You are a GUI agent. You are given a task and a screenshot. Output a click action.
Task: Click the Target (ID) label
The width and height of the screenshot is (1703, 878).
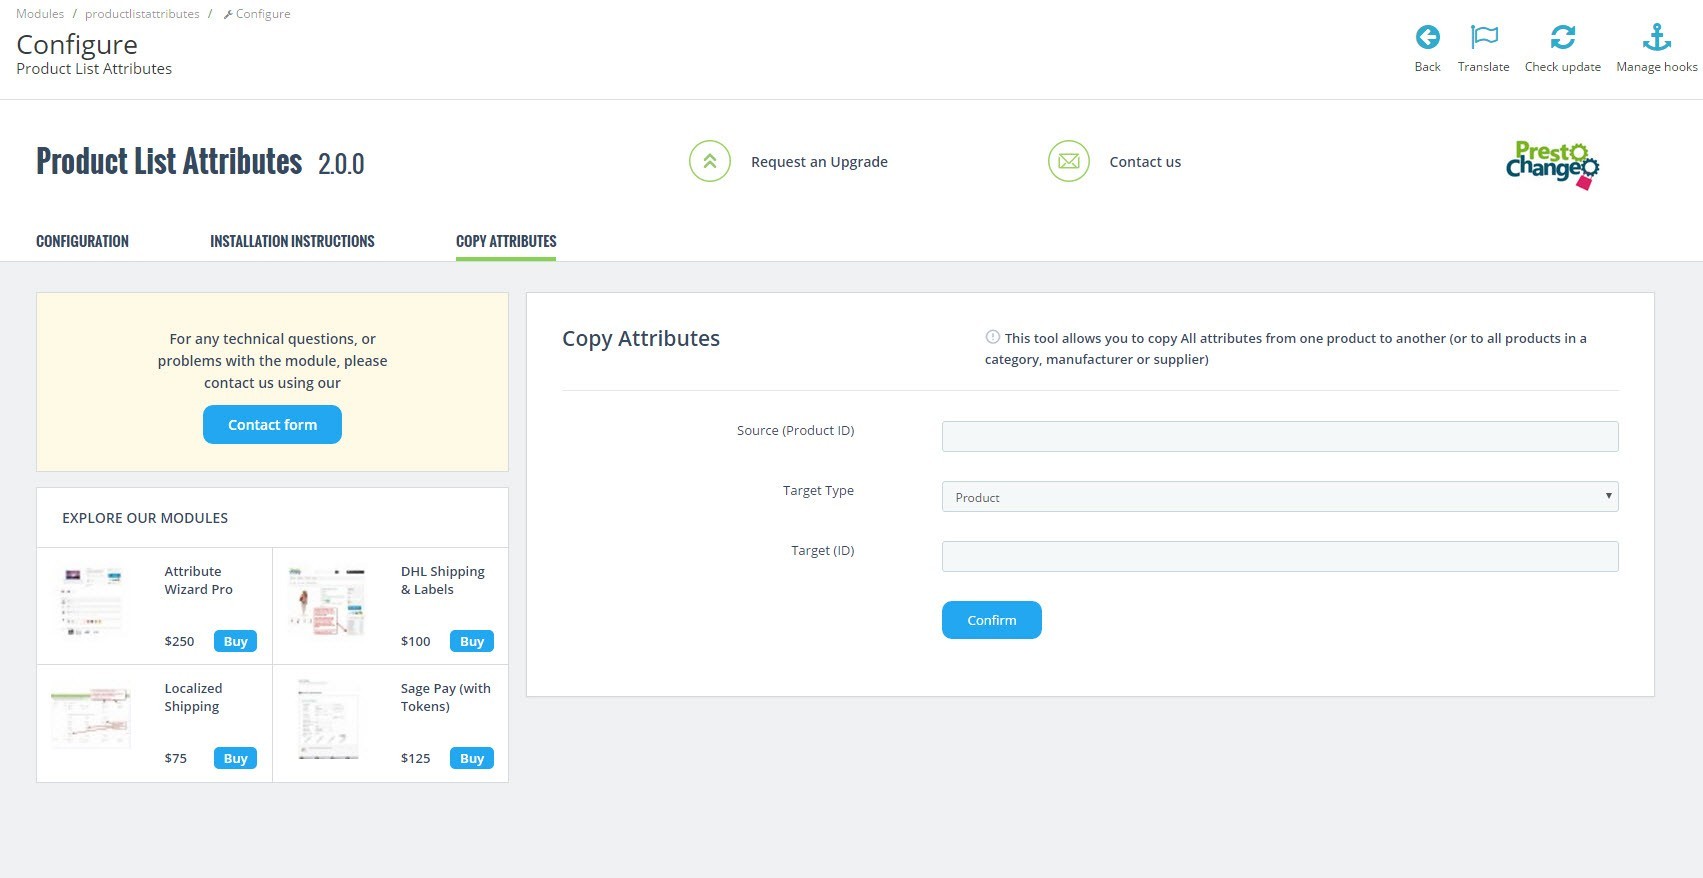(x=823, y=551)
